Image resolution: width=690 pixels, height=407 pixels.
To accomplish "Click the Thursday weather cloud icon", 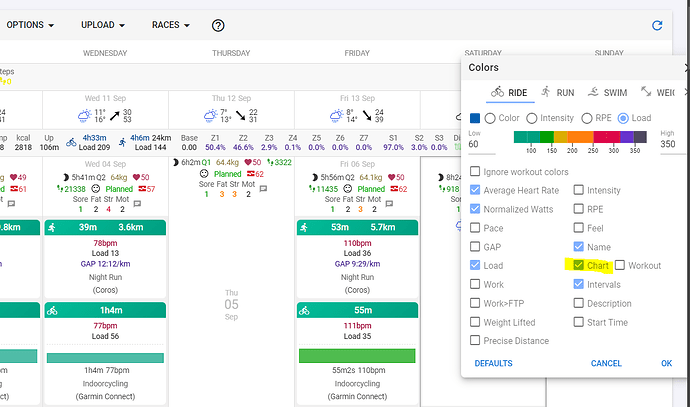I will point(210,116).
